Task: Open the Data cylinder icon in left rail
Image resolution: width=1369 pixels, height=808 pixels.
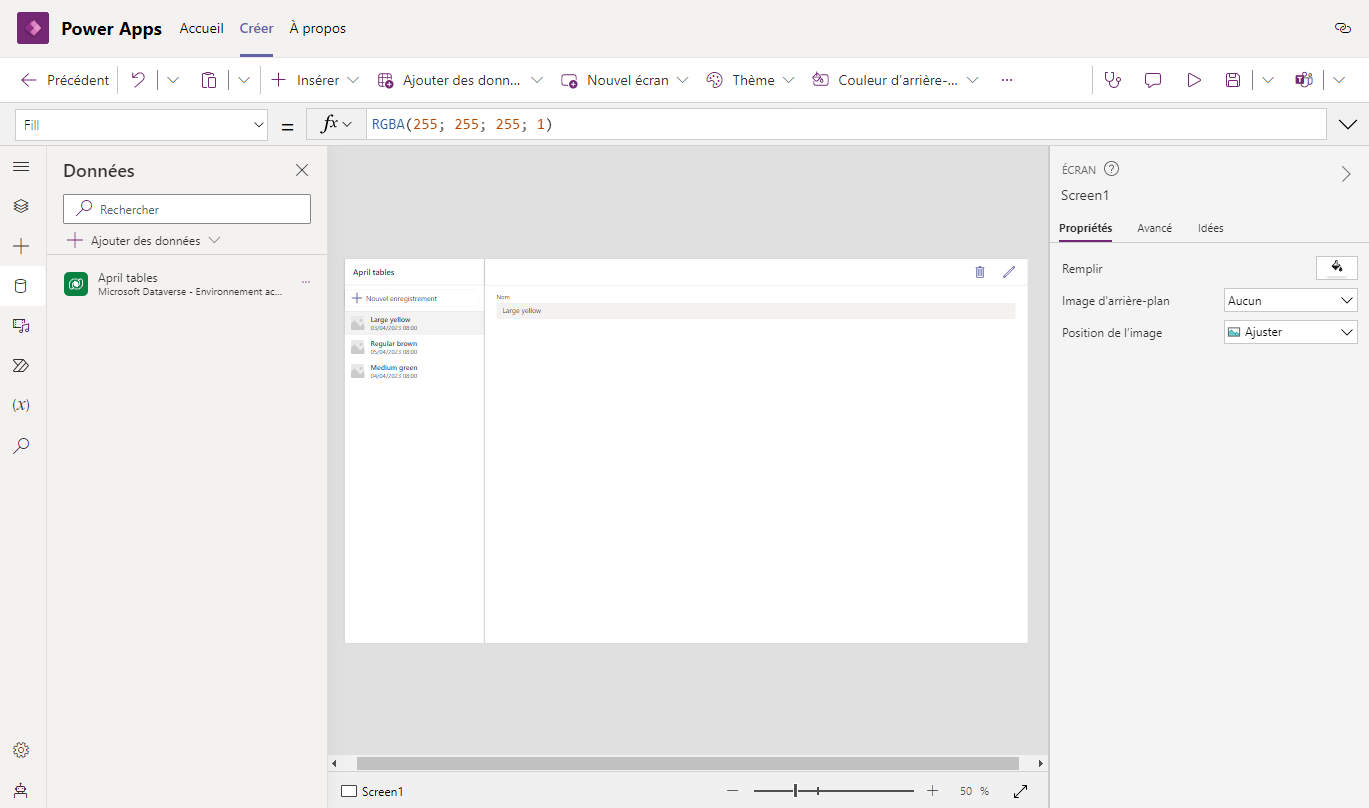Action: point(21,286)
